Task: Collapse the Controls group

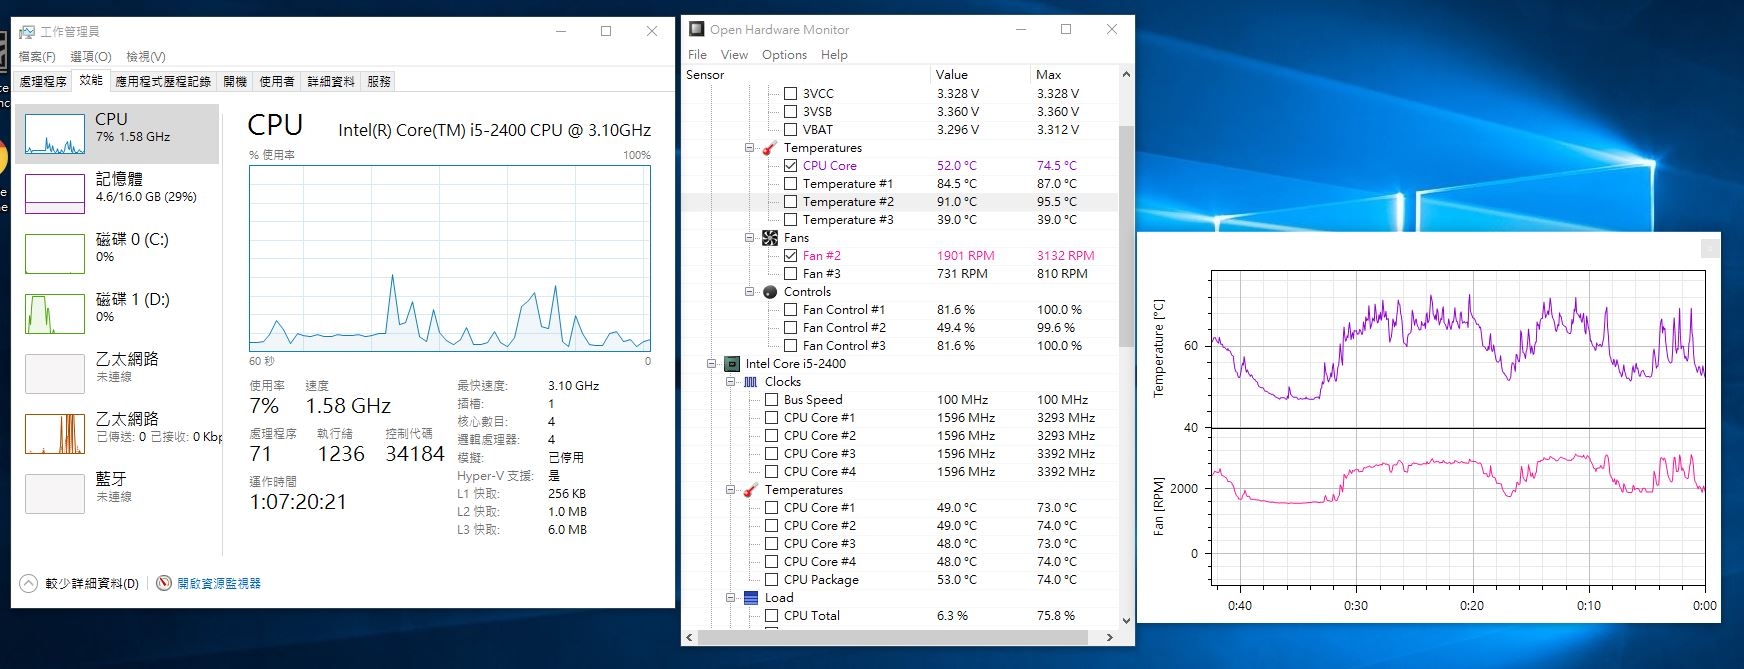Action: 749,292
